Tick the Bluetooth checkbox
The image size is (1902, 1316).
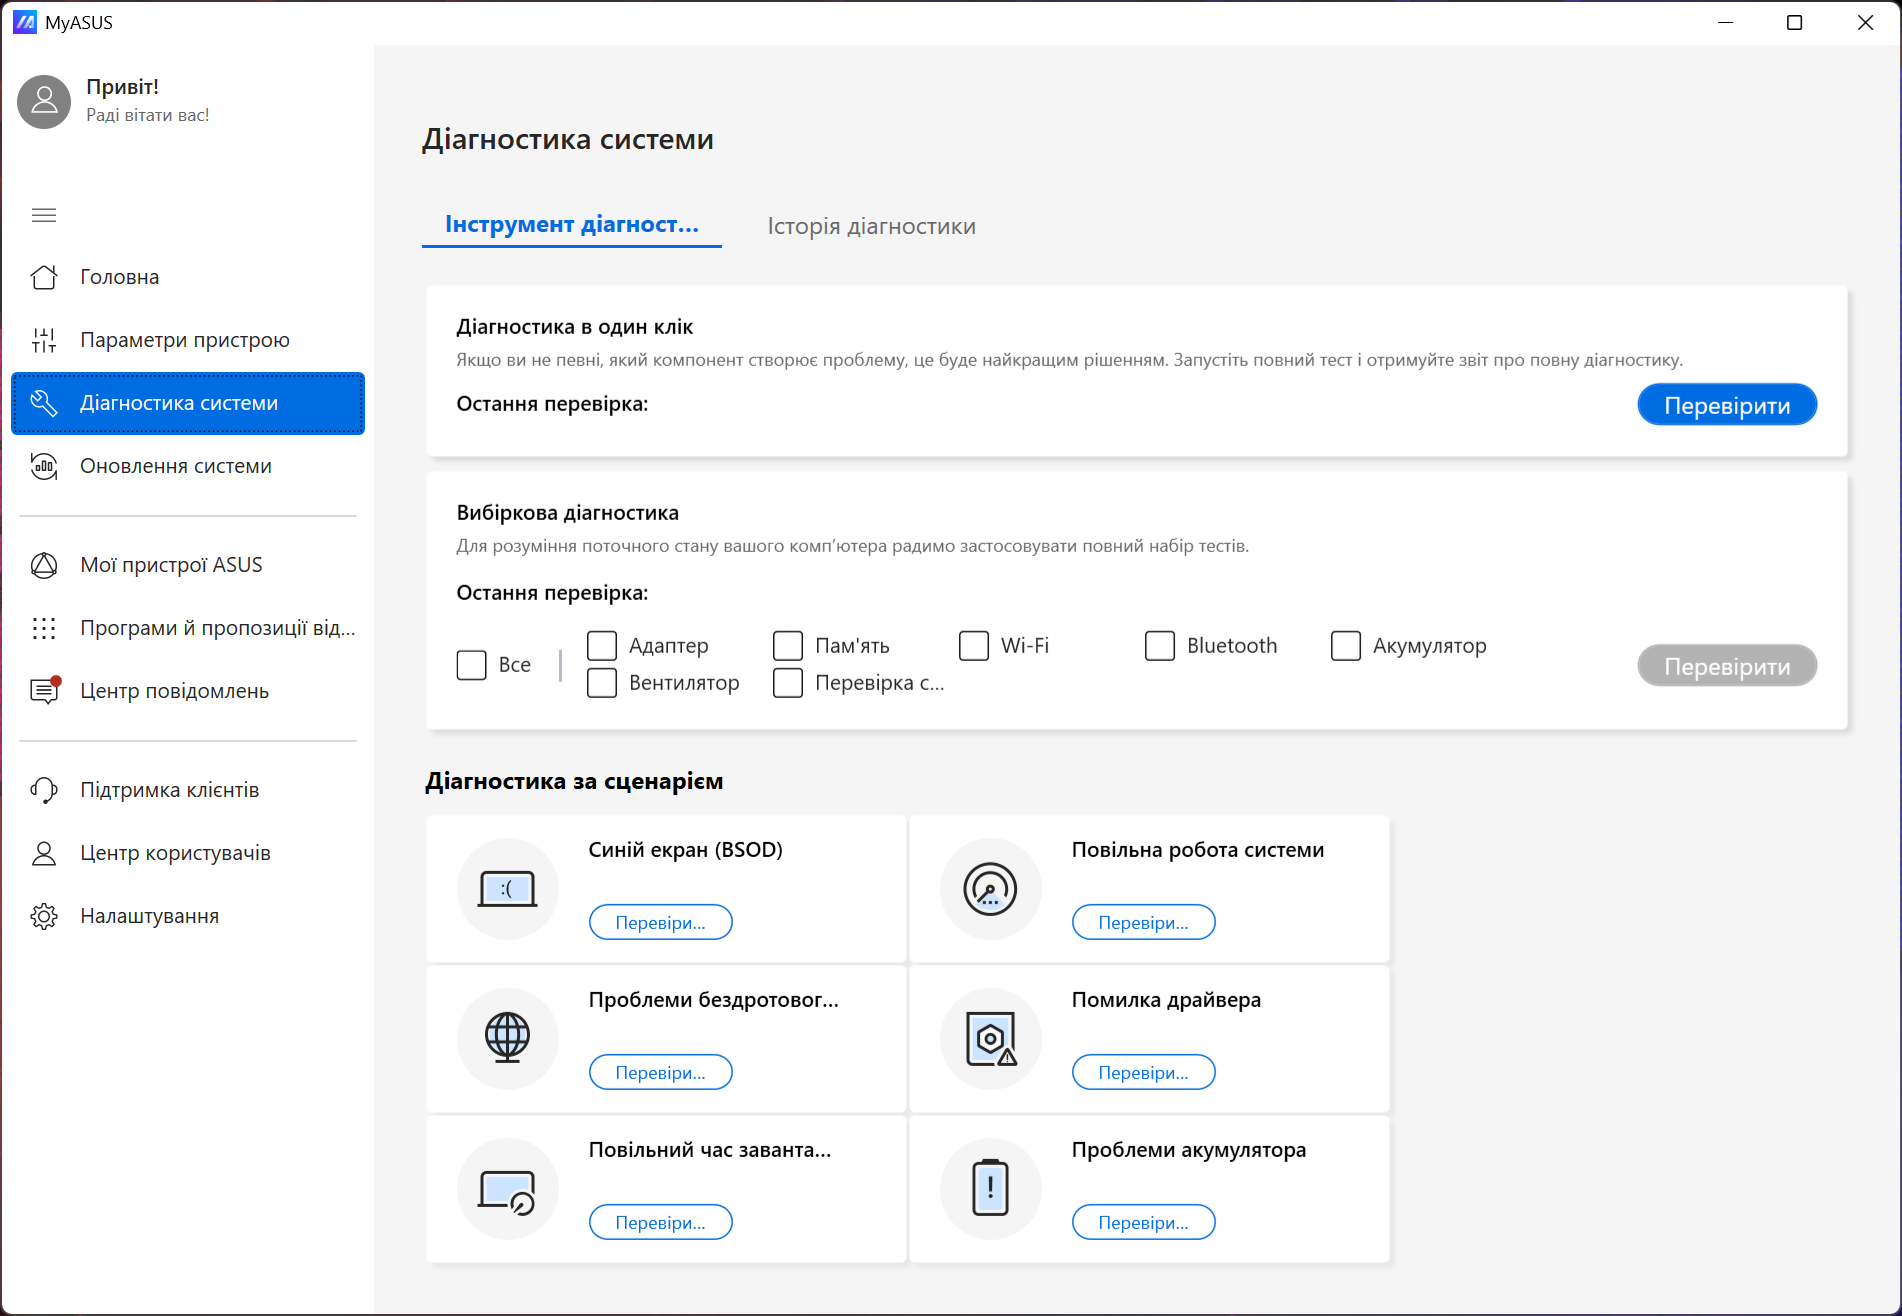1160,646
